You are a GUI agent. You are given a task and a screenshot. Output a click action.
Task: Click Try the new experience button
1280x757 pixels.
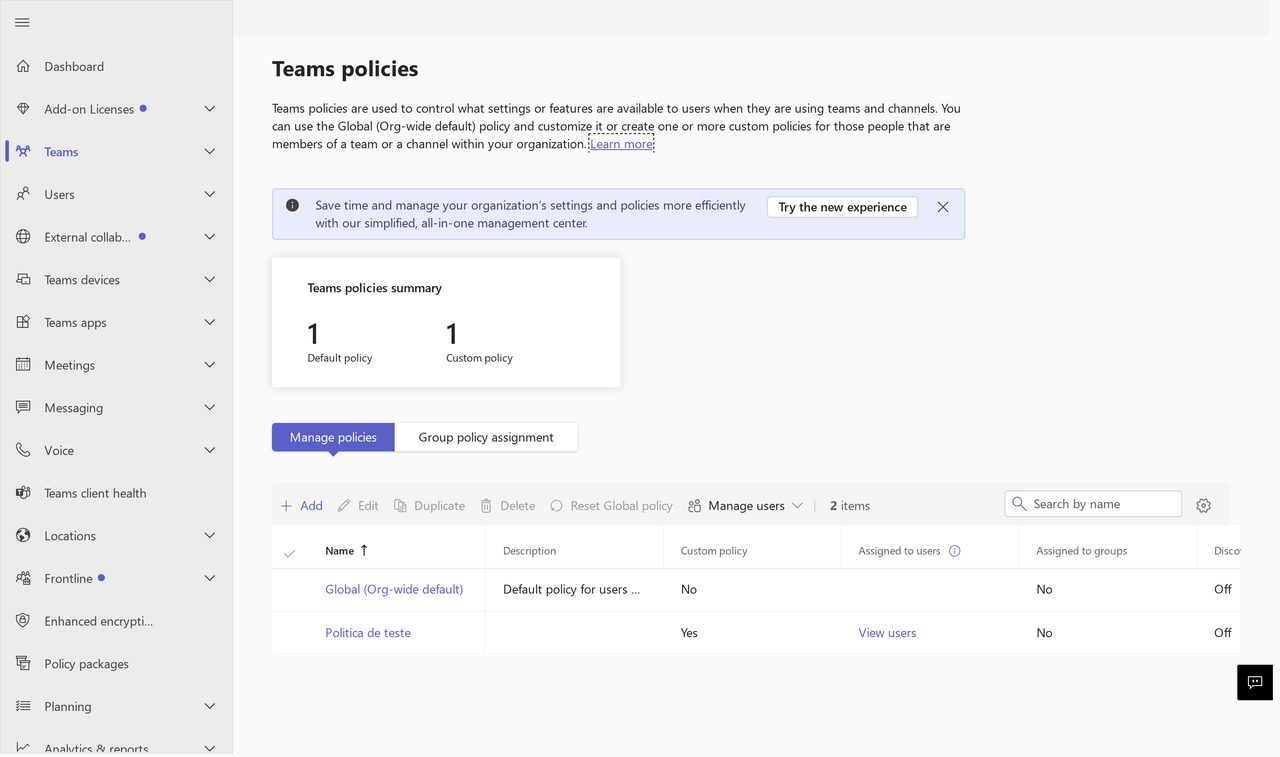tap(842, 207)
